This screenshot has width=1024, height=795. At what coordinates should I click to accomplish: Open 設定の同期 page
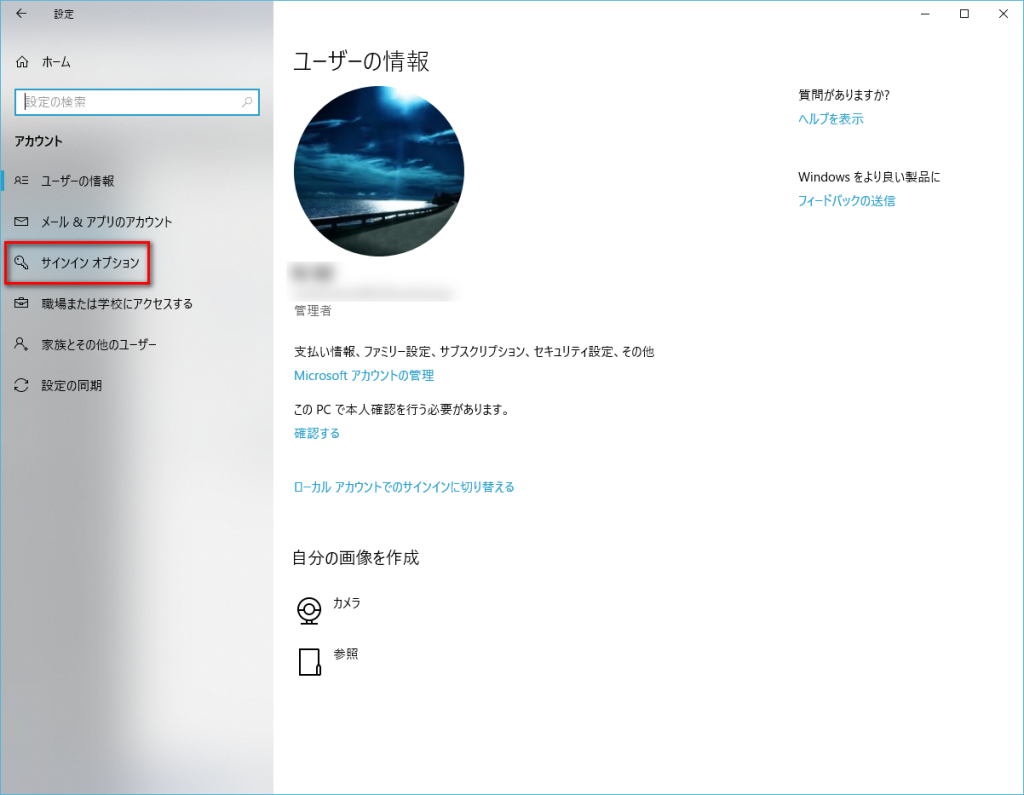click(71, 385)
